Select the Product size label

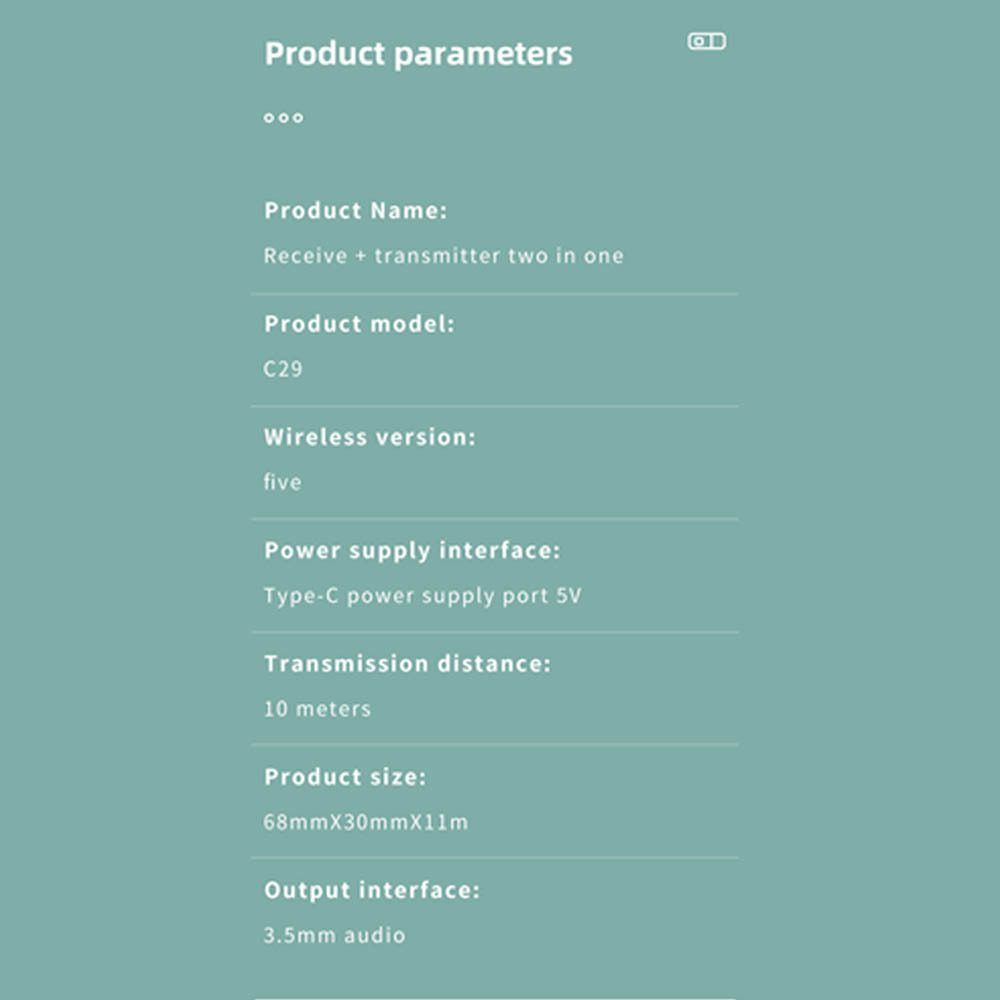pos(345,777)
